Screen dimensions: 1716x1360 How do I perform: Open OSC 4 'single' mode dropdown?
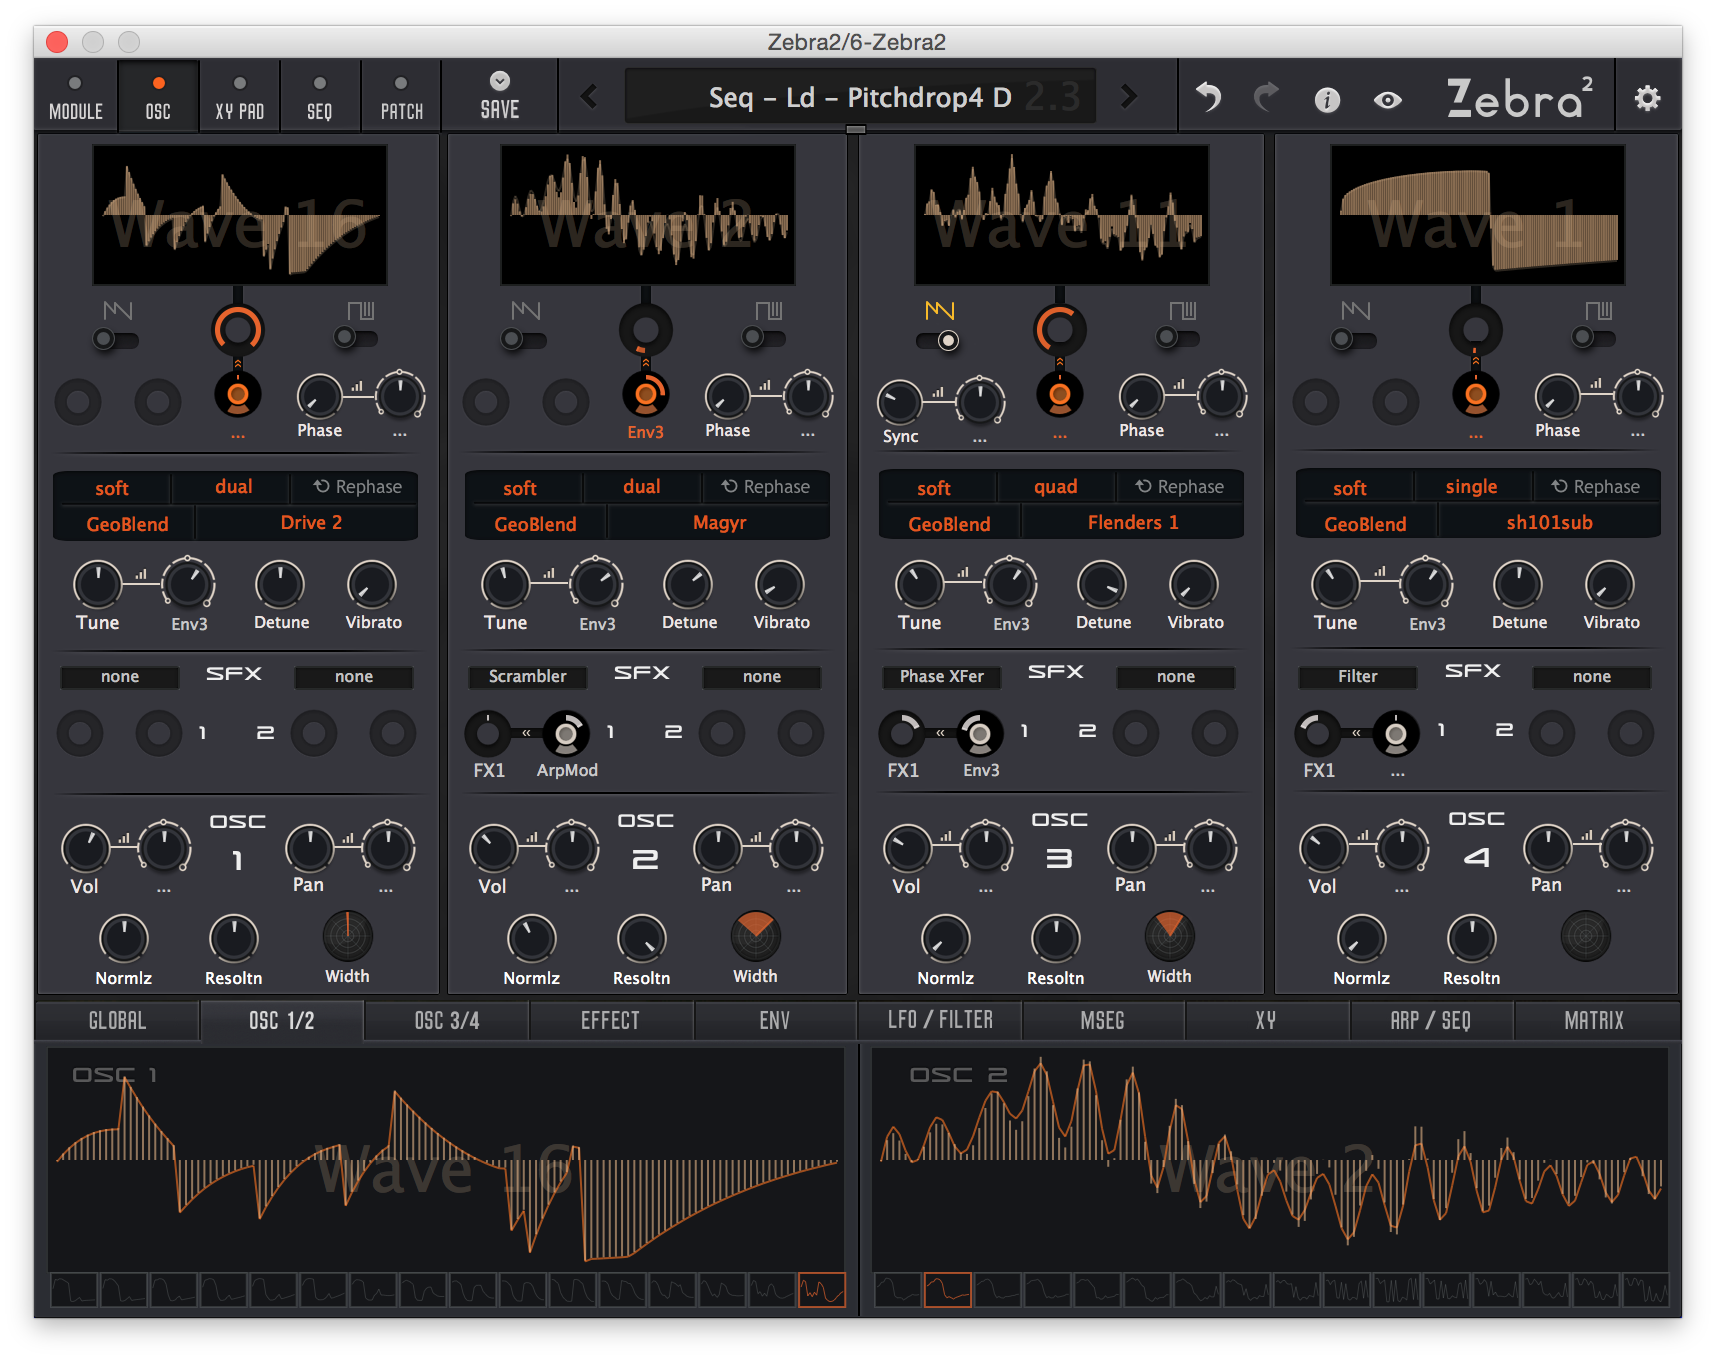1471,487
